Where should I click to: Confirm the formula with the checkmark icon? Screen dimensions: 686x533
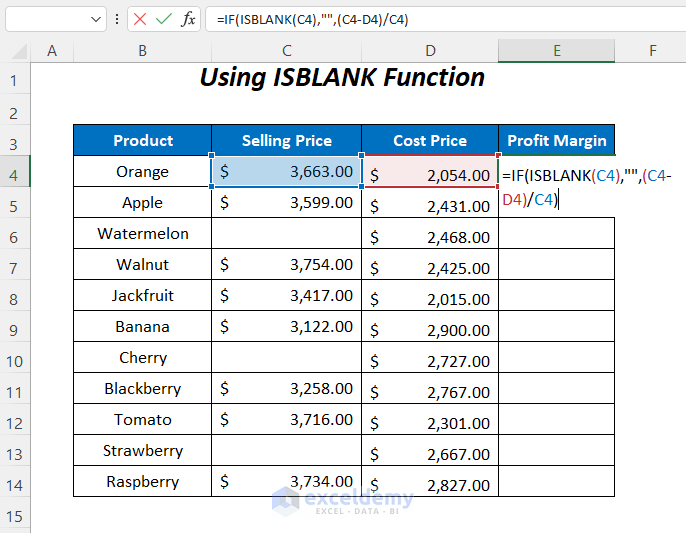point(164,19)
